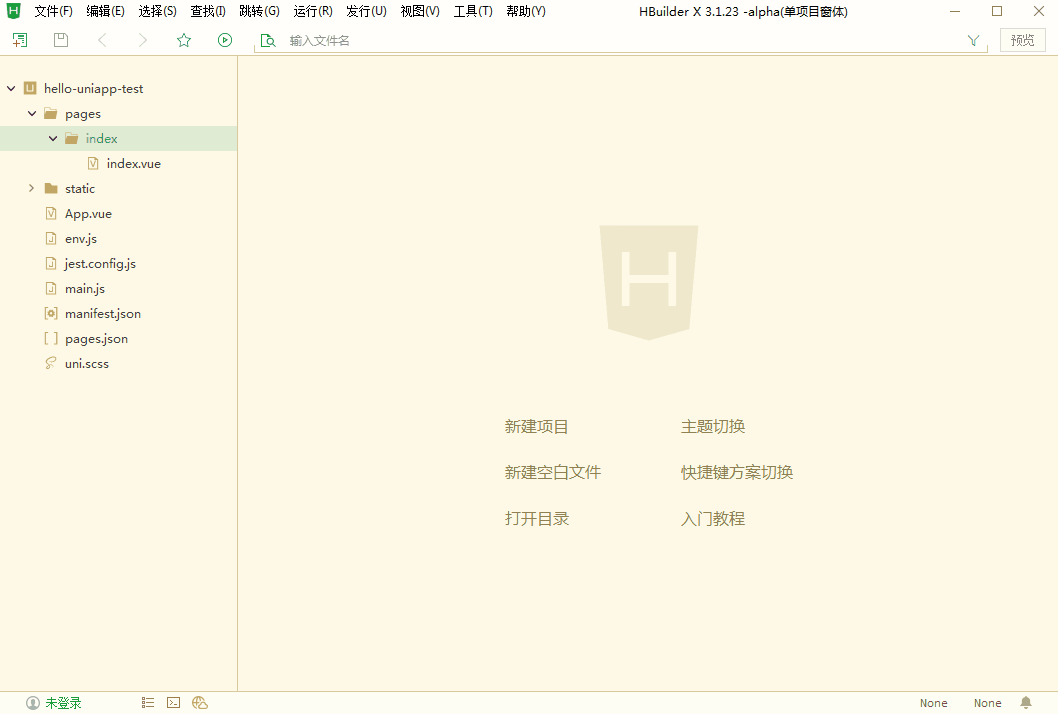Click the filter funnel icon
Screen dimensions: 1058x714
coord(973,40)
